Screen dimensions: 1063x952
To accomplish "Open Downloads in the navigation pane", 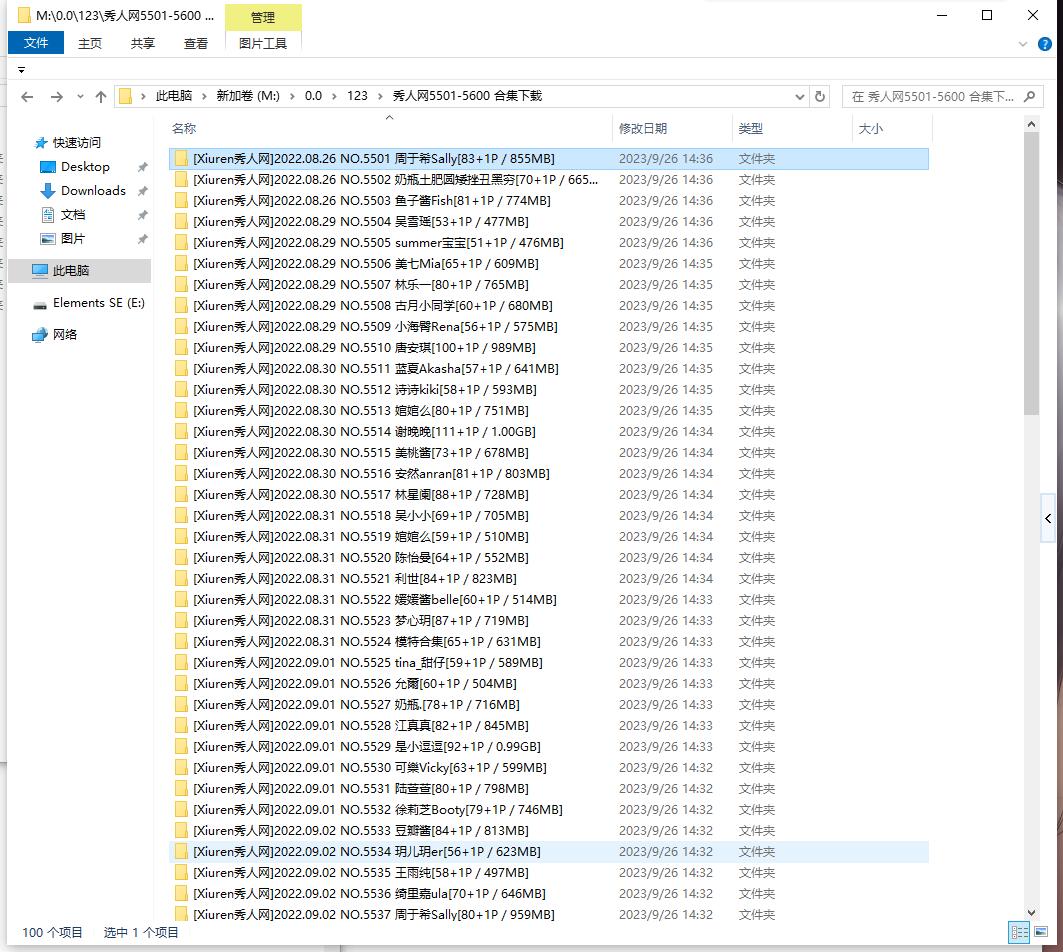I will tap(93, 191).
